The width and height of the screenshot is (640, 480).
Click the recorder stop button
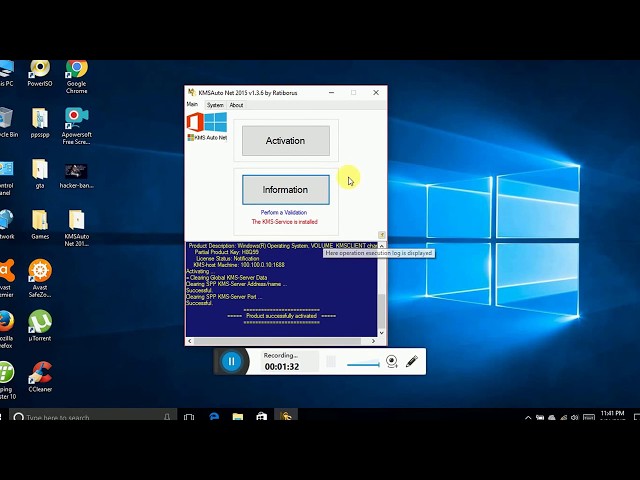point(331,361)
